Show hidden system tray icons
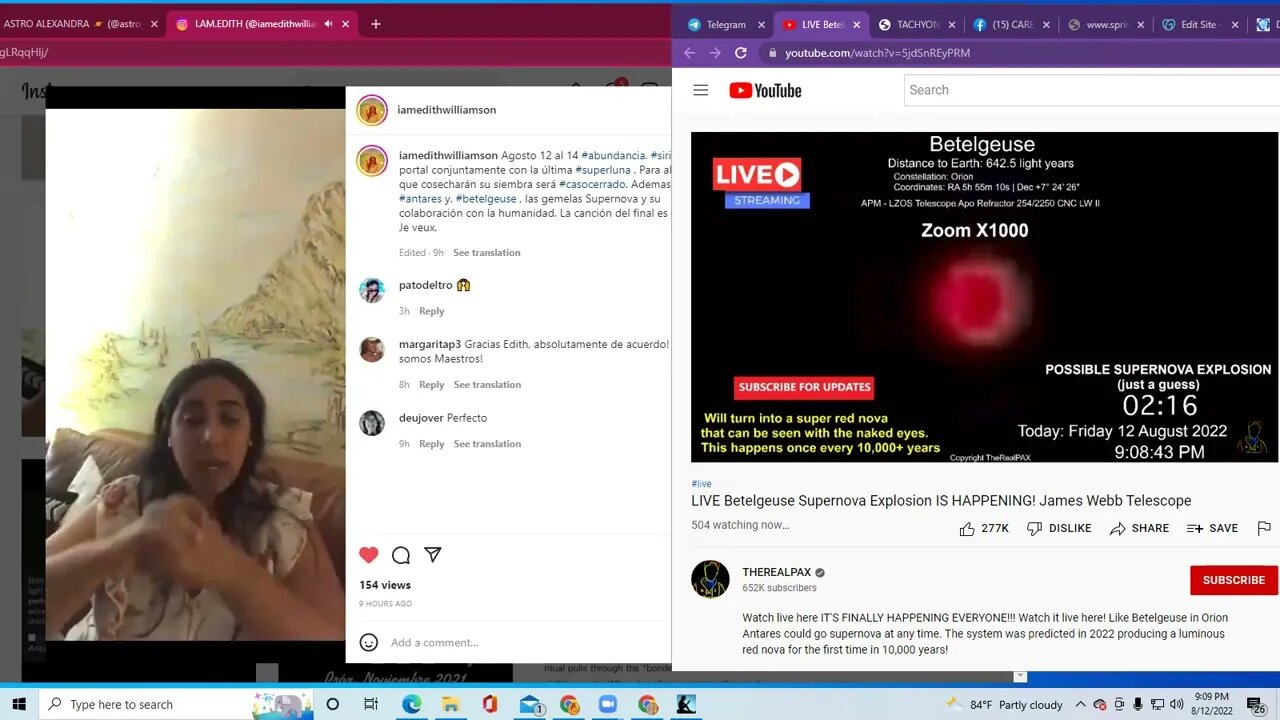 click(1081, 704)
